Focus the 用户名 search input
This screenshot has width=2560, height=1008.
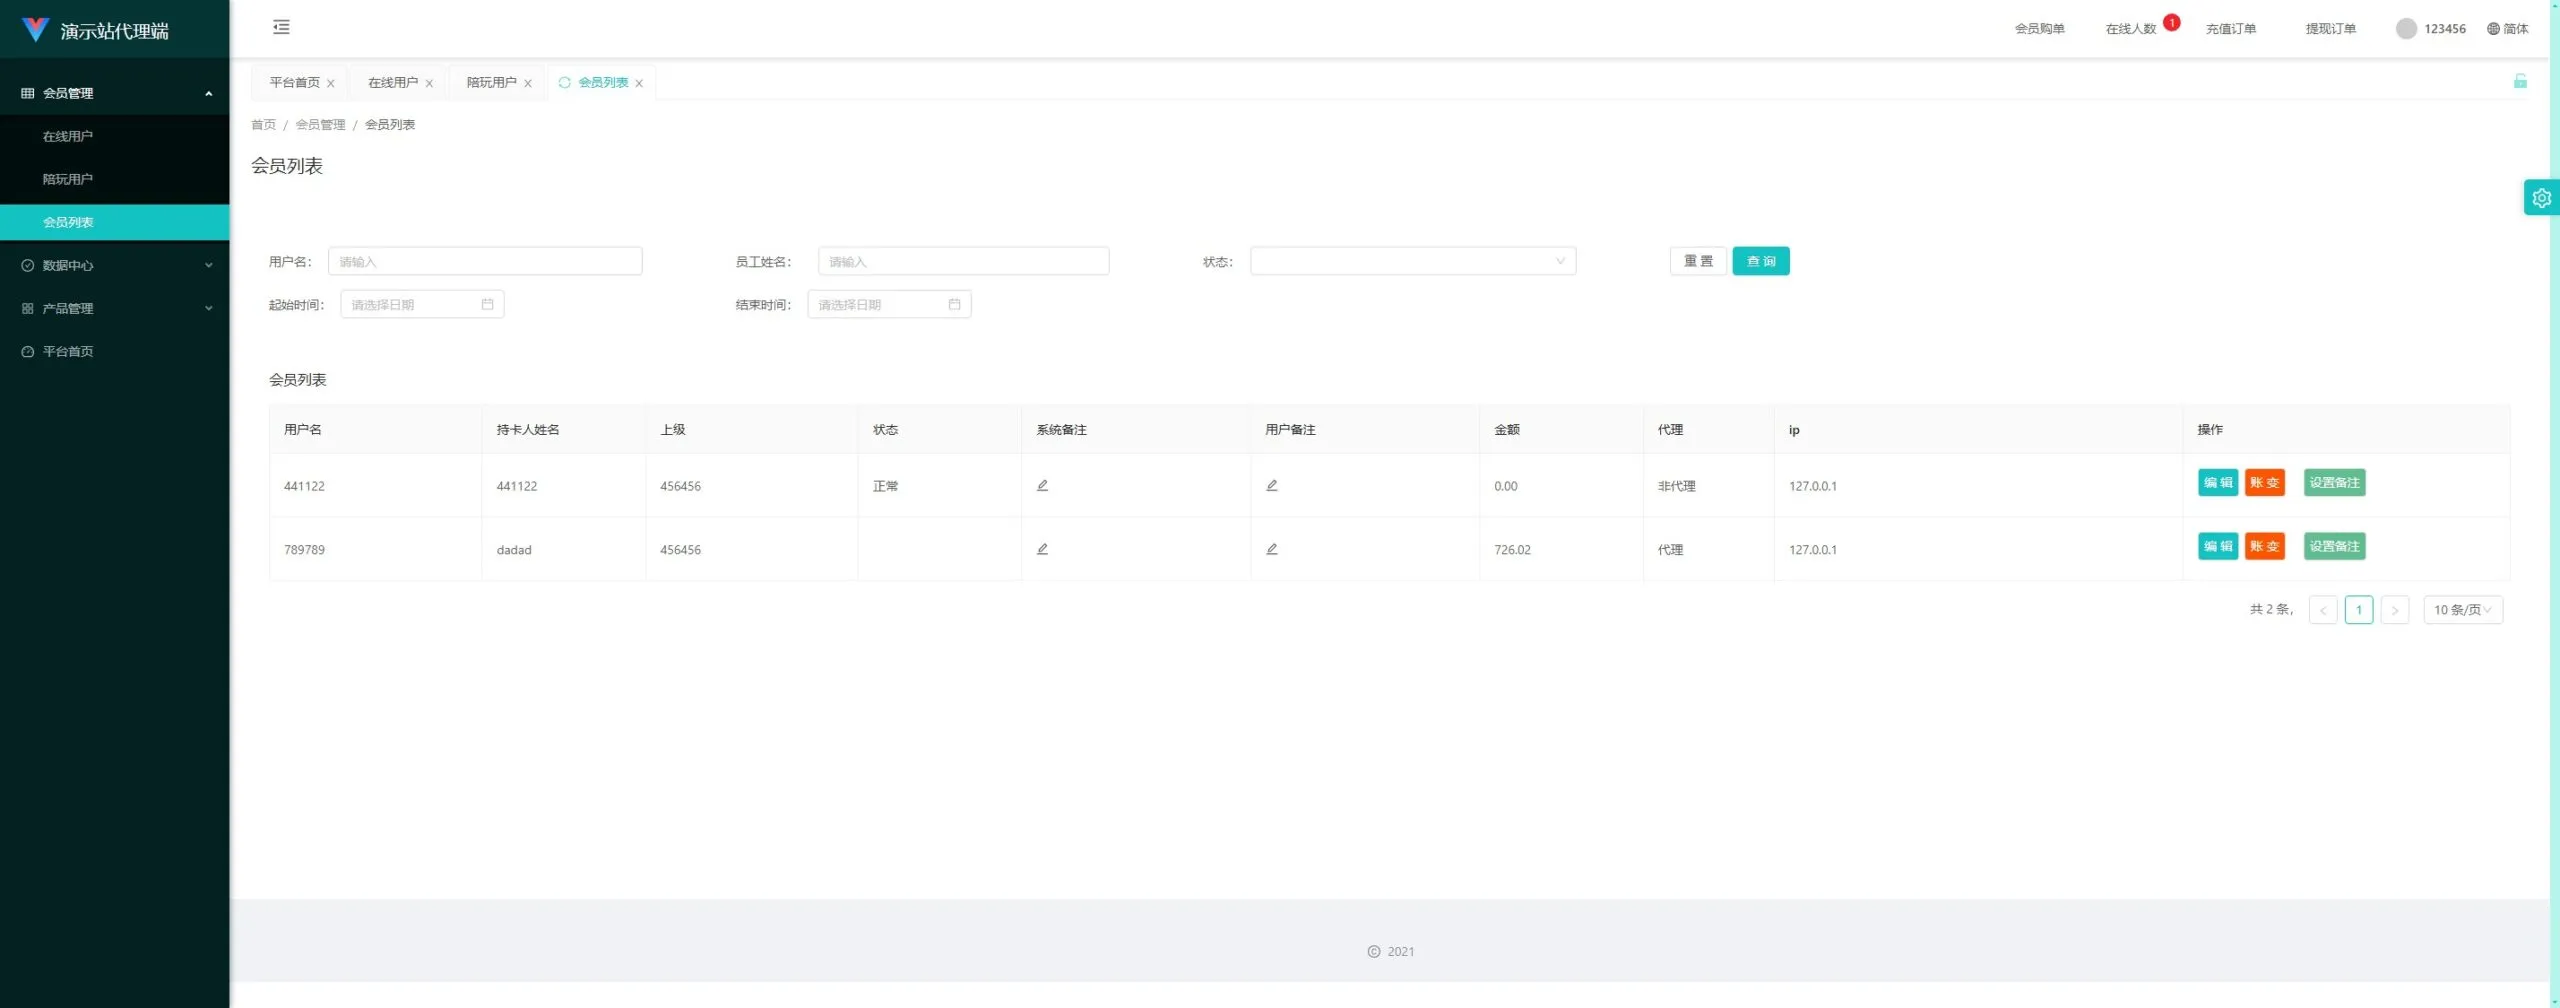485,261
